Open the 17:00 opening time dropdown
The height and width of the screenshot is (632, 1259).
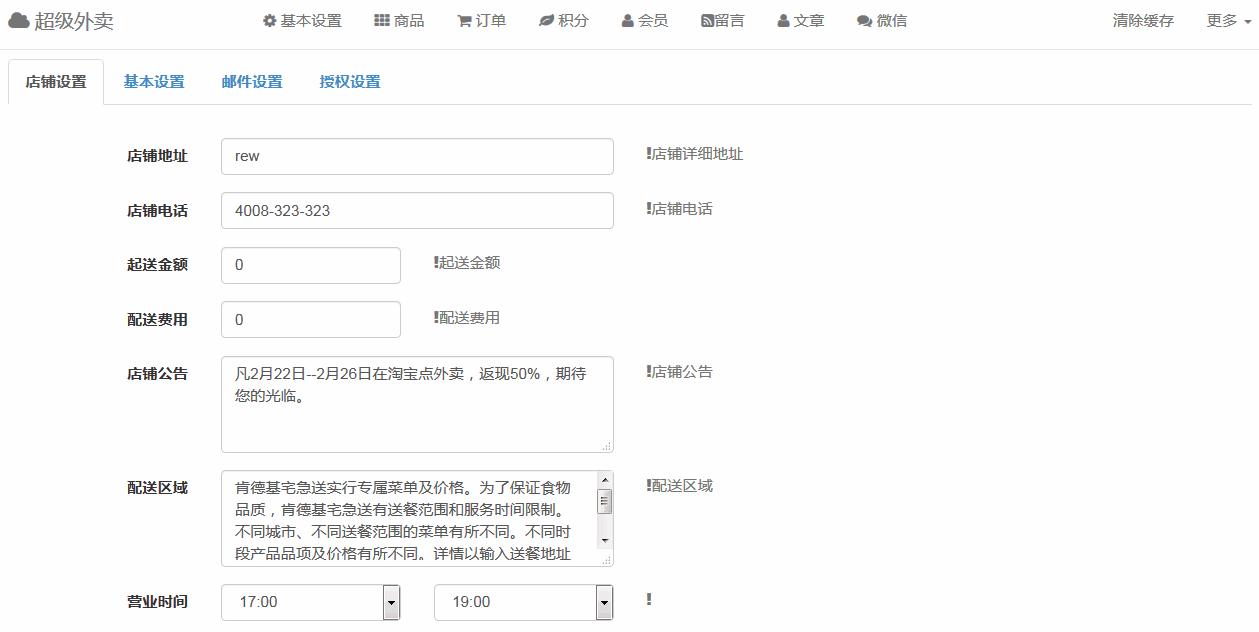310,602
